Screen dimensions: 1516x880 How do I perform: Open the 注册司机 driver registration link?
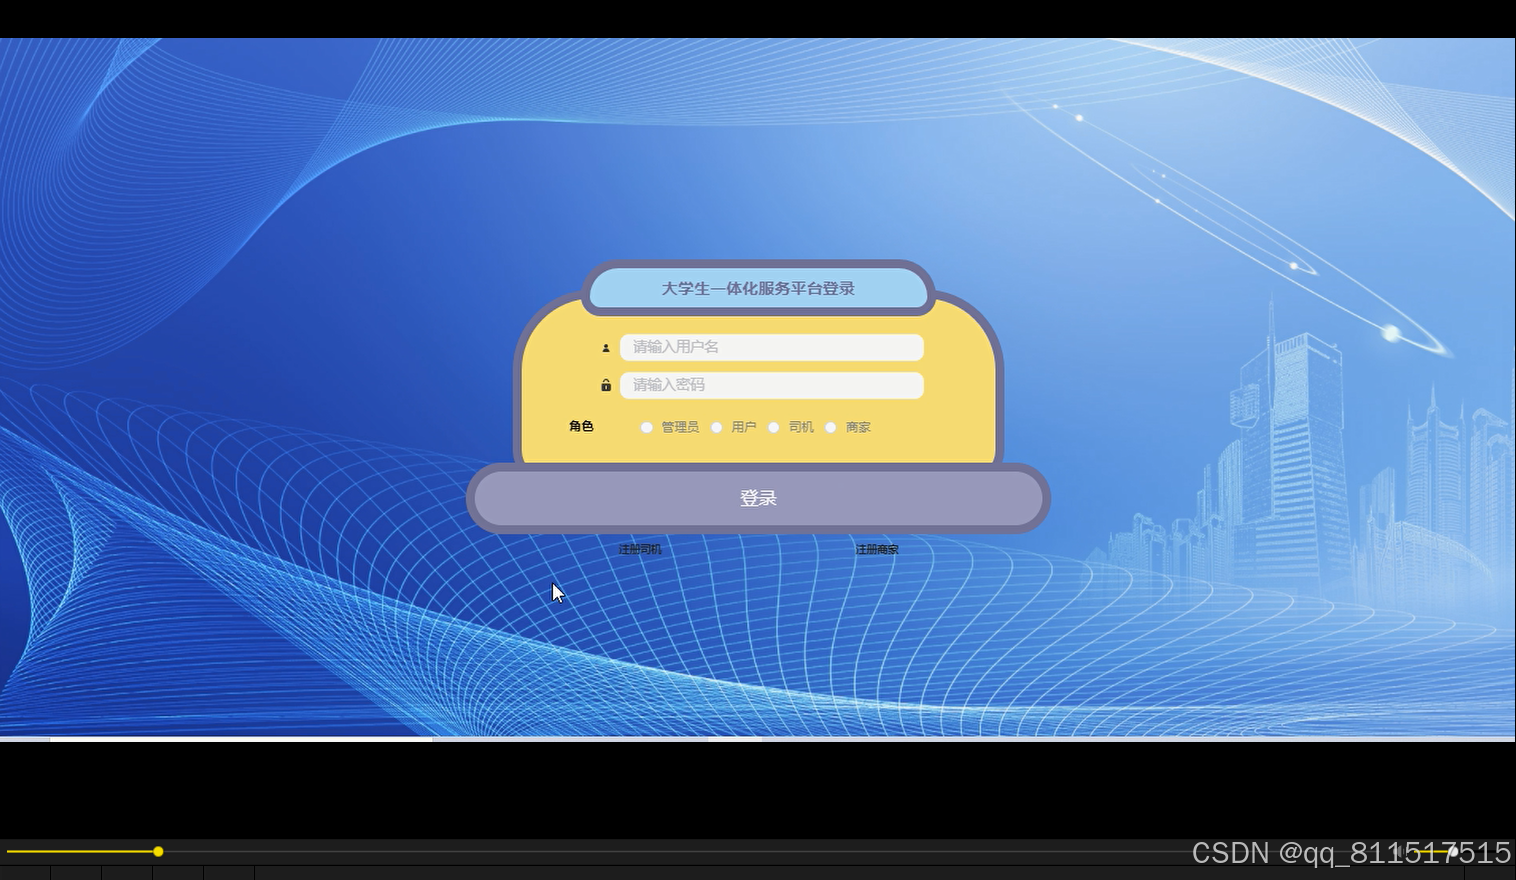(x=640, y=549)
